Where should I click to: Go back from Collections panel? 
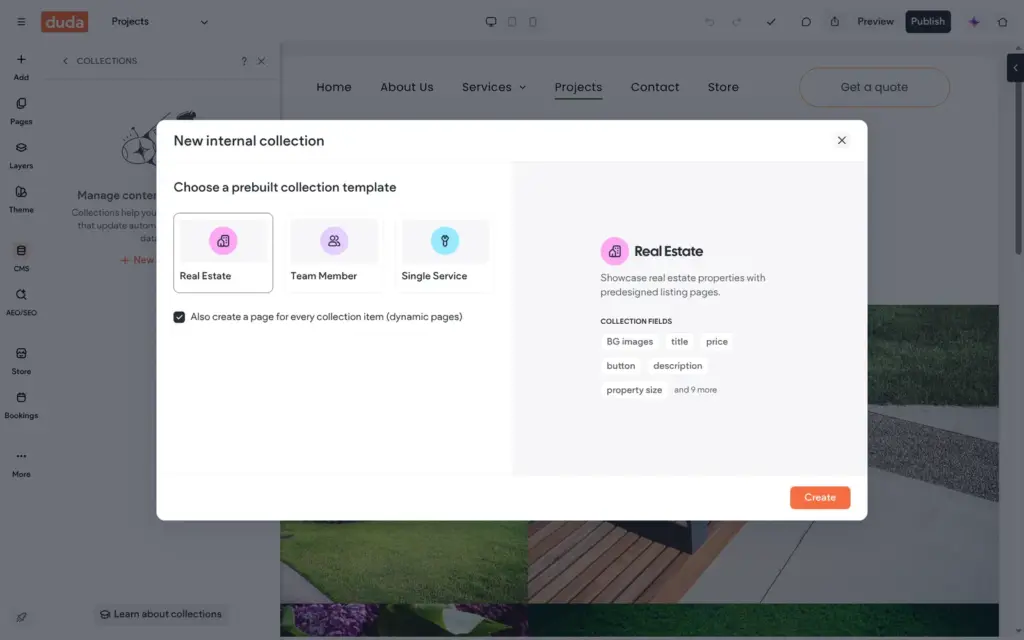click(65, 61)
